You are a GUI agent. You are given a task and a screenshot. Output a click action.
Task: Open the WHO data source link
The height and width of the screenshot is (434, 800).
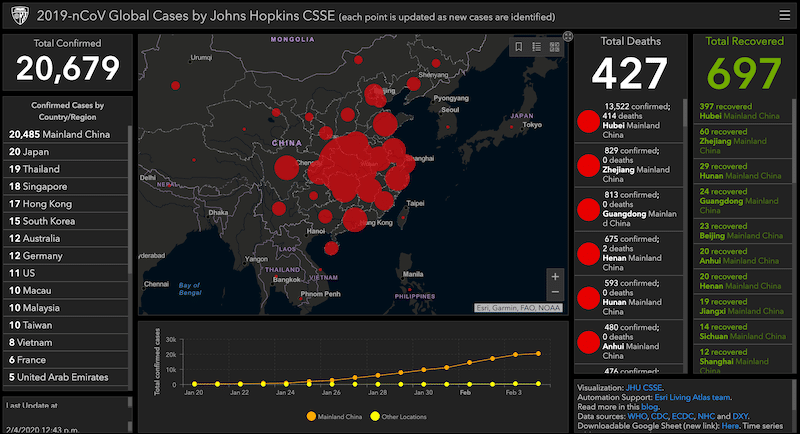click(637, 416)
